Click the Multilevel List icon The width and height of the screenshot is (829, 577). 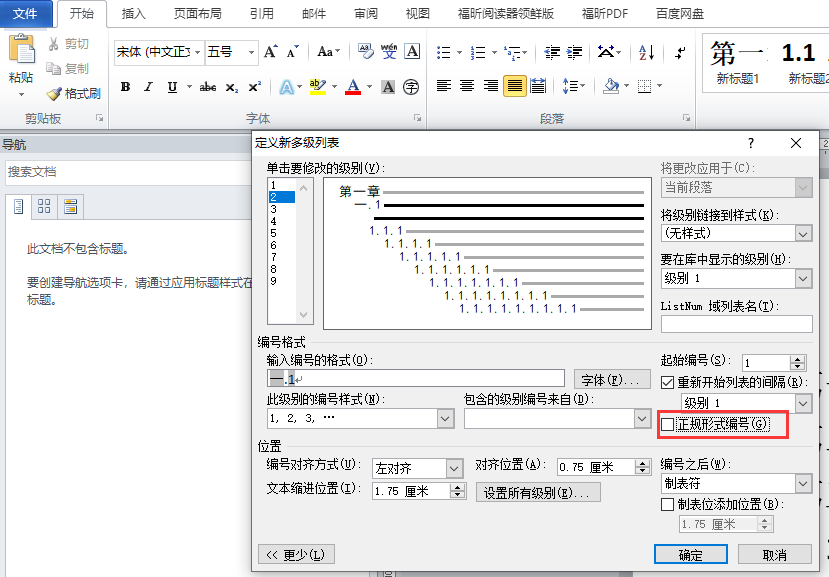click(513, 52)
